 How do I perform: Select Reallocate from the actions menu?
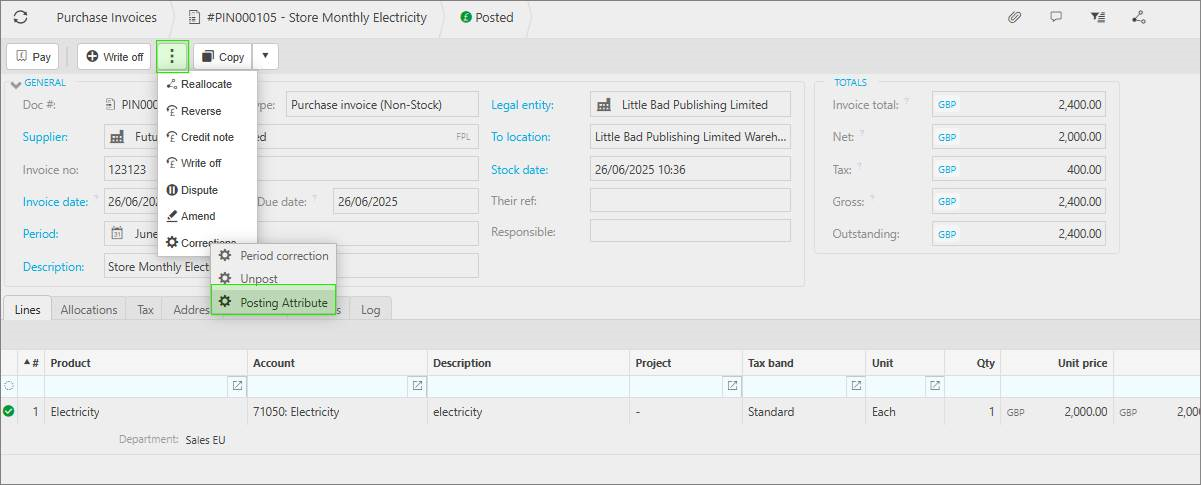coord(207,84)
